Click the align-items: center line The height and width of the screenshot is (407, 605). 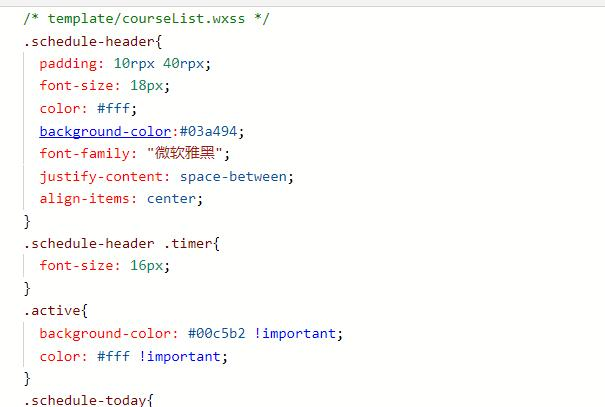[x=121, y=199]
